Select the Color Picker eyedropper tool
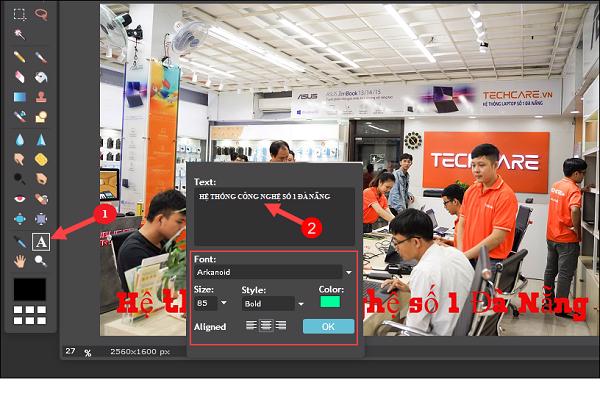The height and width of the screenshot is (399, 600). pyautogui.click(x=20, y=242)
